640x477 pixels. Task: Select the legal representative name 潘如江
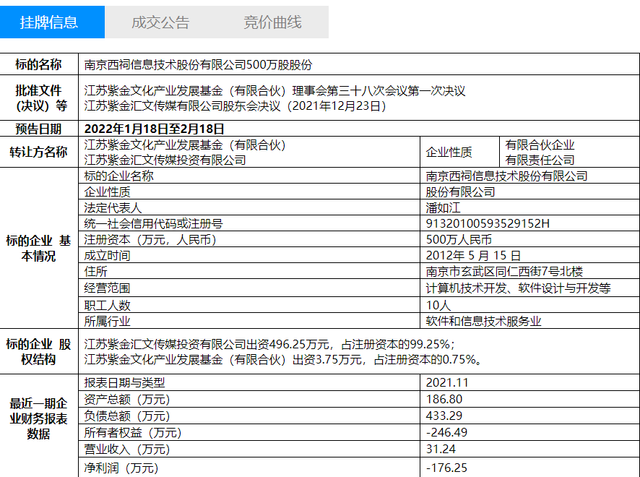click(x=443, y=208)
